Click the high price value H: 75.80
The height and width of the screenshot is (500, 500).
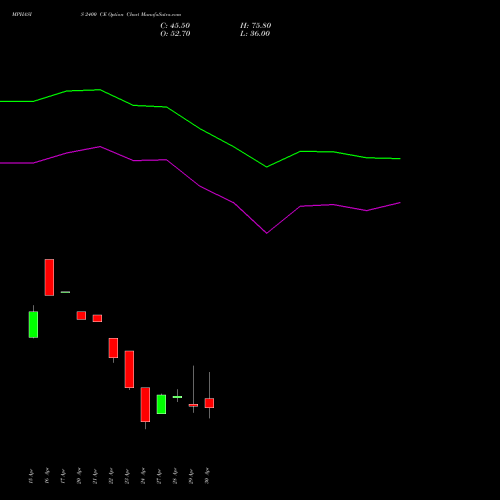[x=256, y=26]
